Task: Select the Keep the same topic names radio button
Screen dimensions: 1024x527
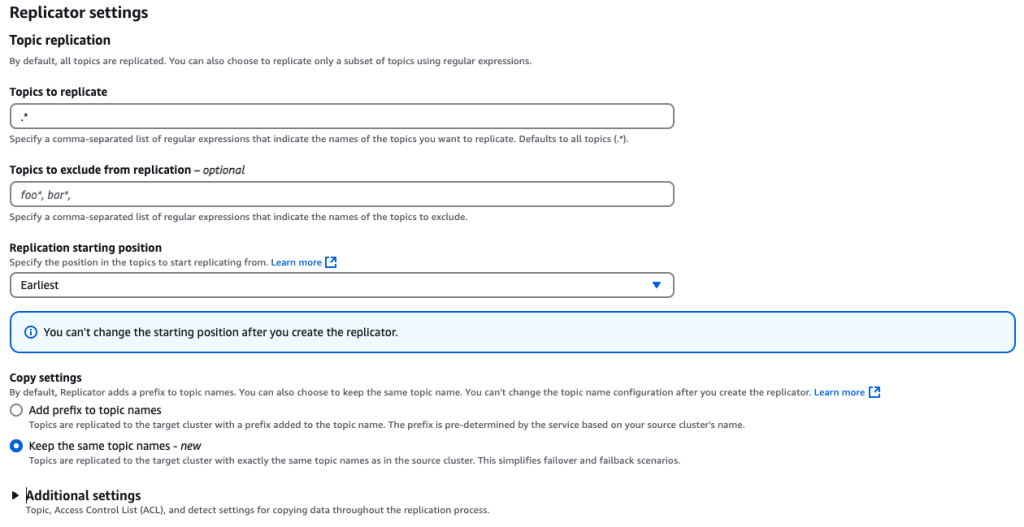Action: [x=16, y=446]
